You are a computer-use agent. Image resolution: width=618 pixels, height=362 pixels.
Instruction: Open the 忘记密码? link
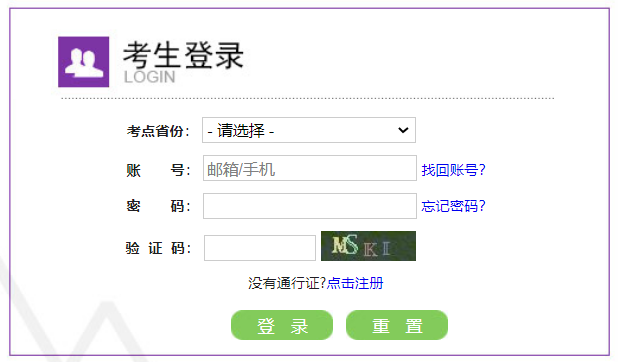pyautogui.click(x=454, y=206)
